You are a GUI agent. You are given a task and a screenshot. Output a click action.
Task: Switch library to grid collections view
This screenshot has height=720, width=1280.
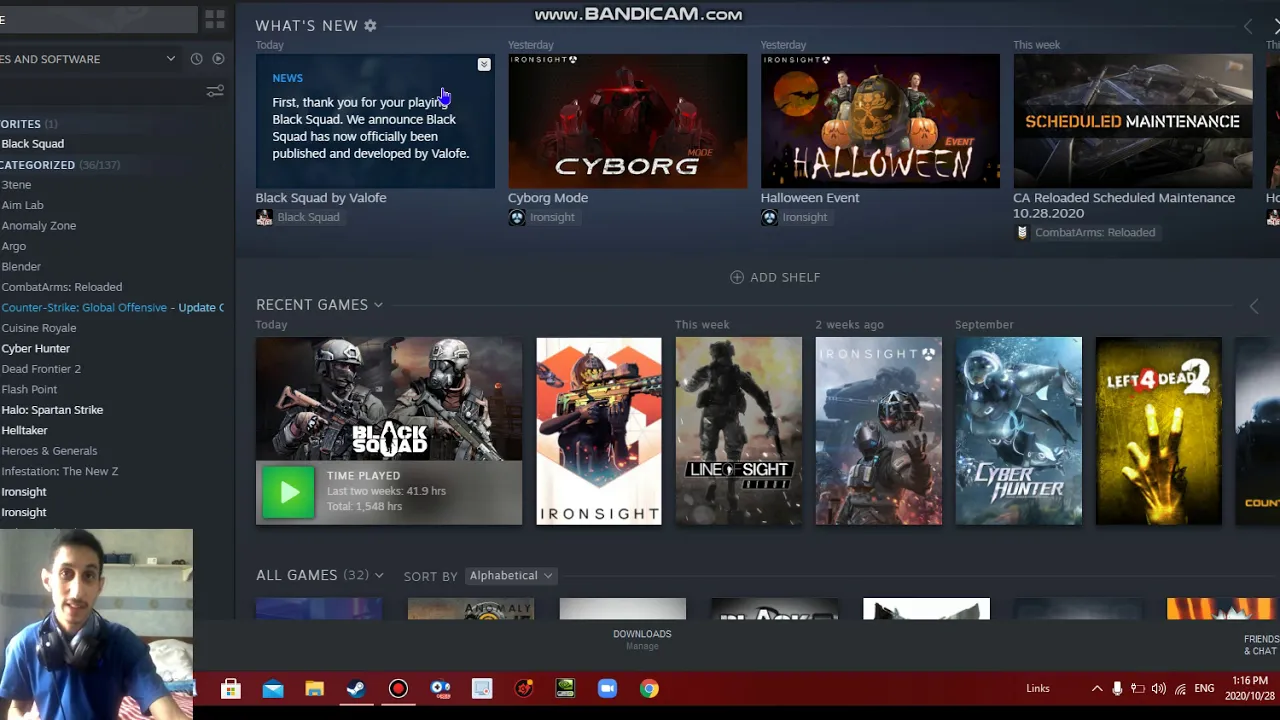tap(214, 19)
